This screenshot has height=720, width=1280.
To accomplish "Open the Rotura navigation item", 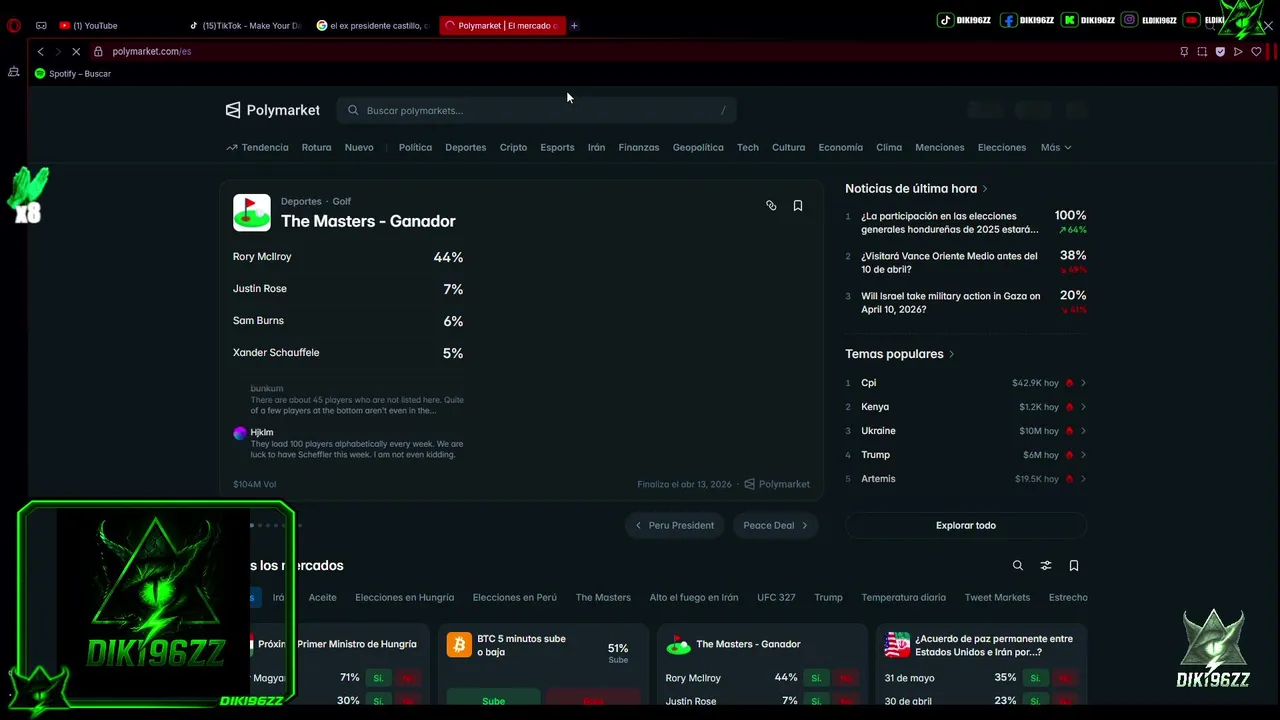I will pos(316,147).
